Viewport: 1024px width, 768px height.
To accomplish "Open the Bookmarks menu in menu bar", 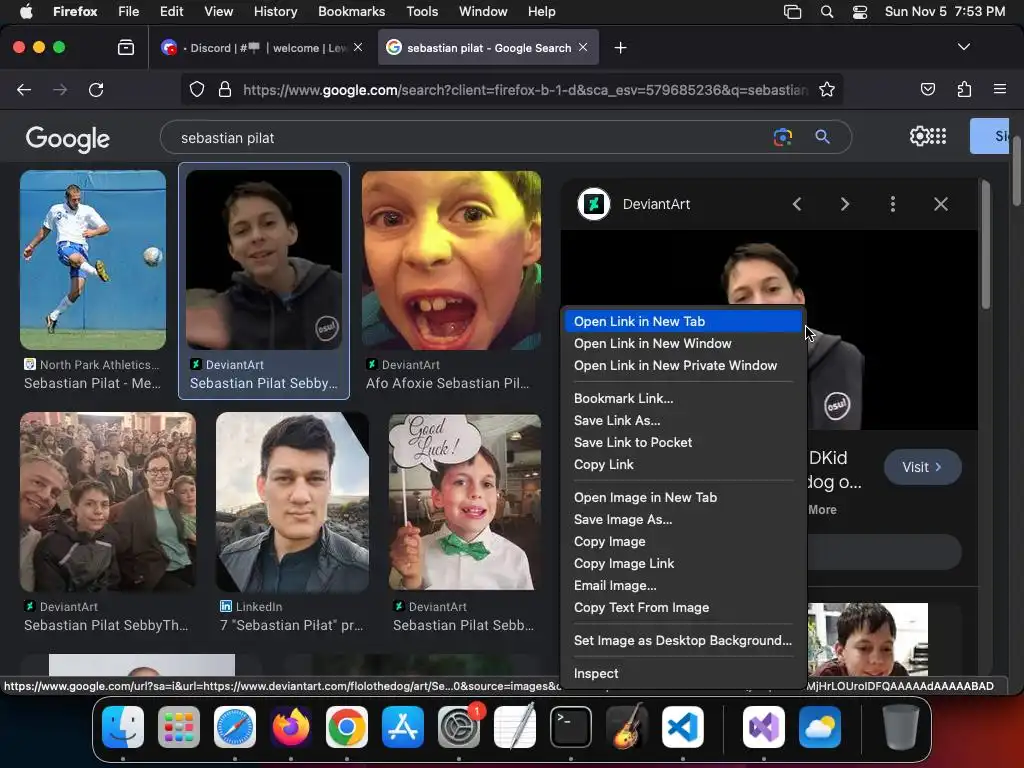I will (351, 12).
